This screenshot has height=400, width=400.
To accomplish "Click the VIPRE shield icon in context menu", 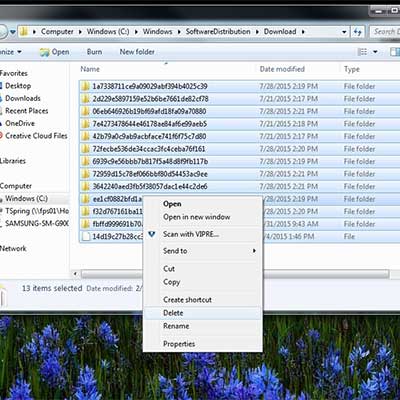I will coord(152,234).
